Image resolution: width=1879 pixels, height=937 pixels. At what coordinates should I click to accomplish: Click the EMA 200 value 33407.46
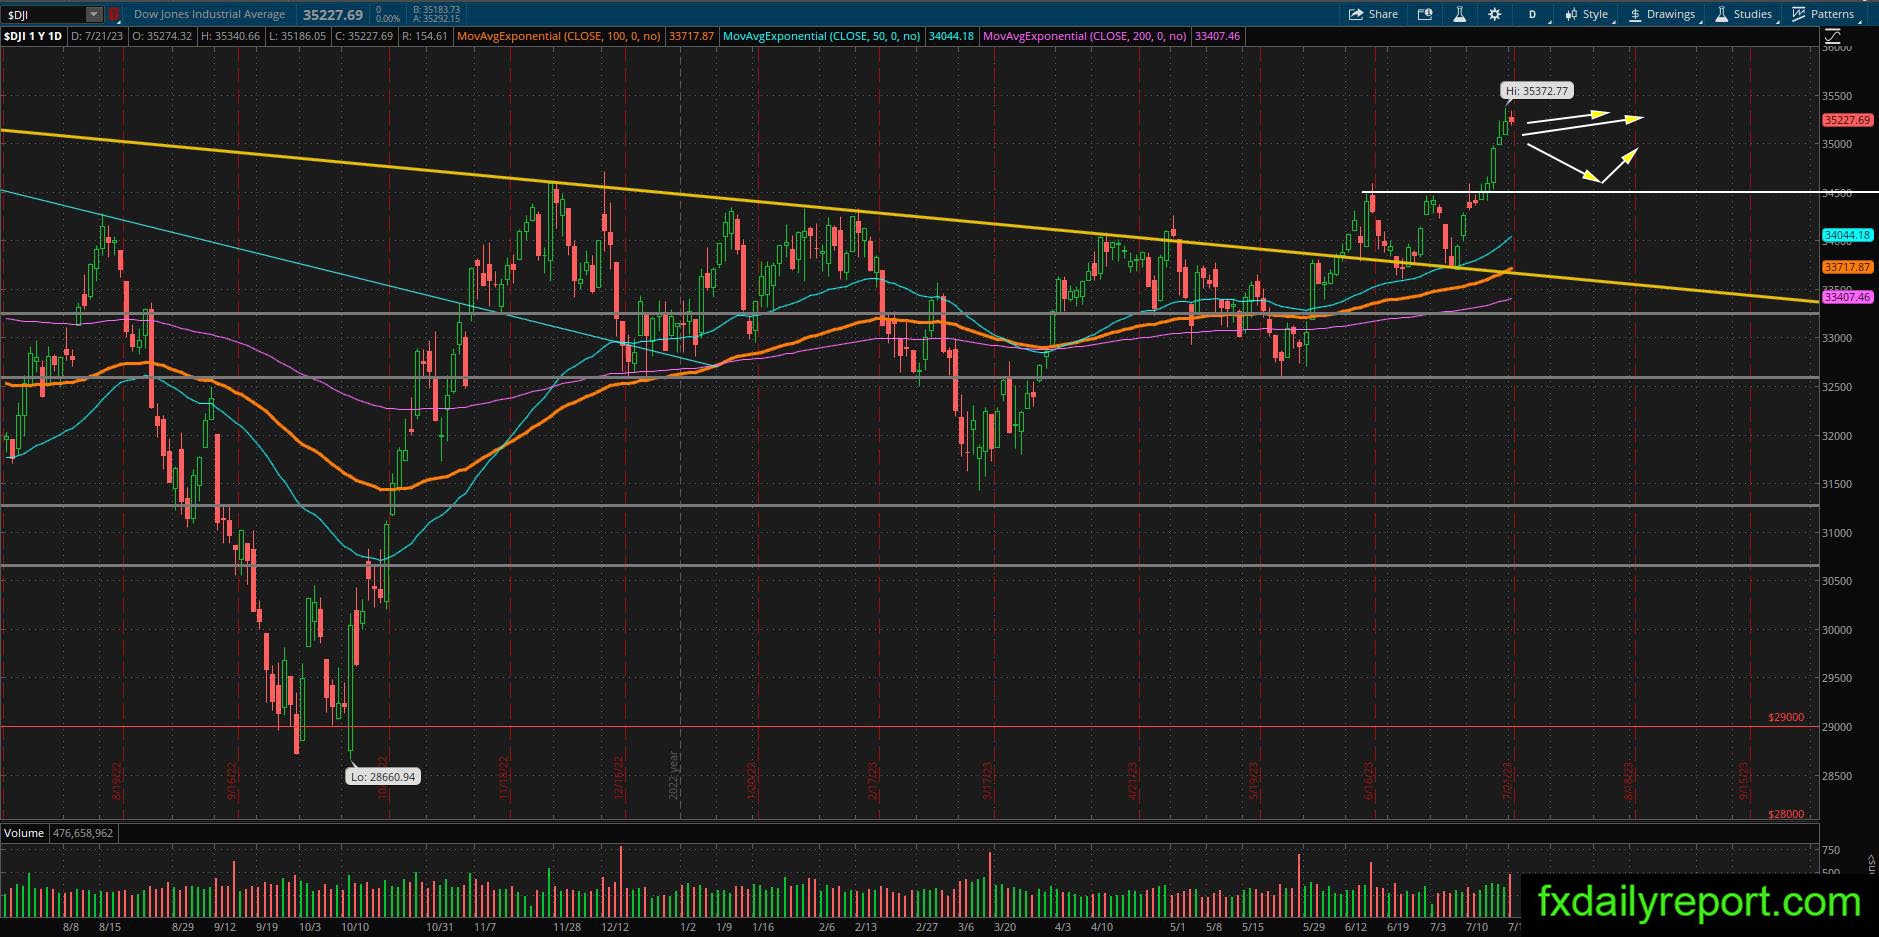pos(1218,36)
